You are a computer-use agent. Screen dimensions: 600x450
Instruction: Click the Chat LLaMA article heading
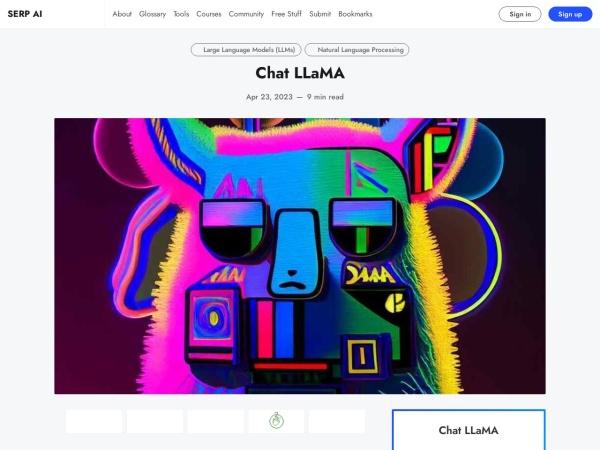(x=300, y=73)
